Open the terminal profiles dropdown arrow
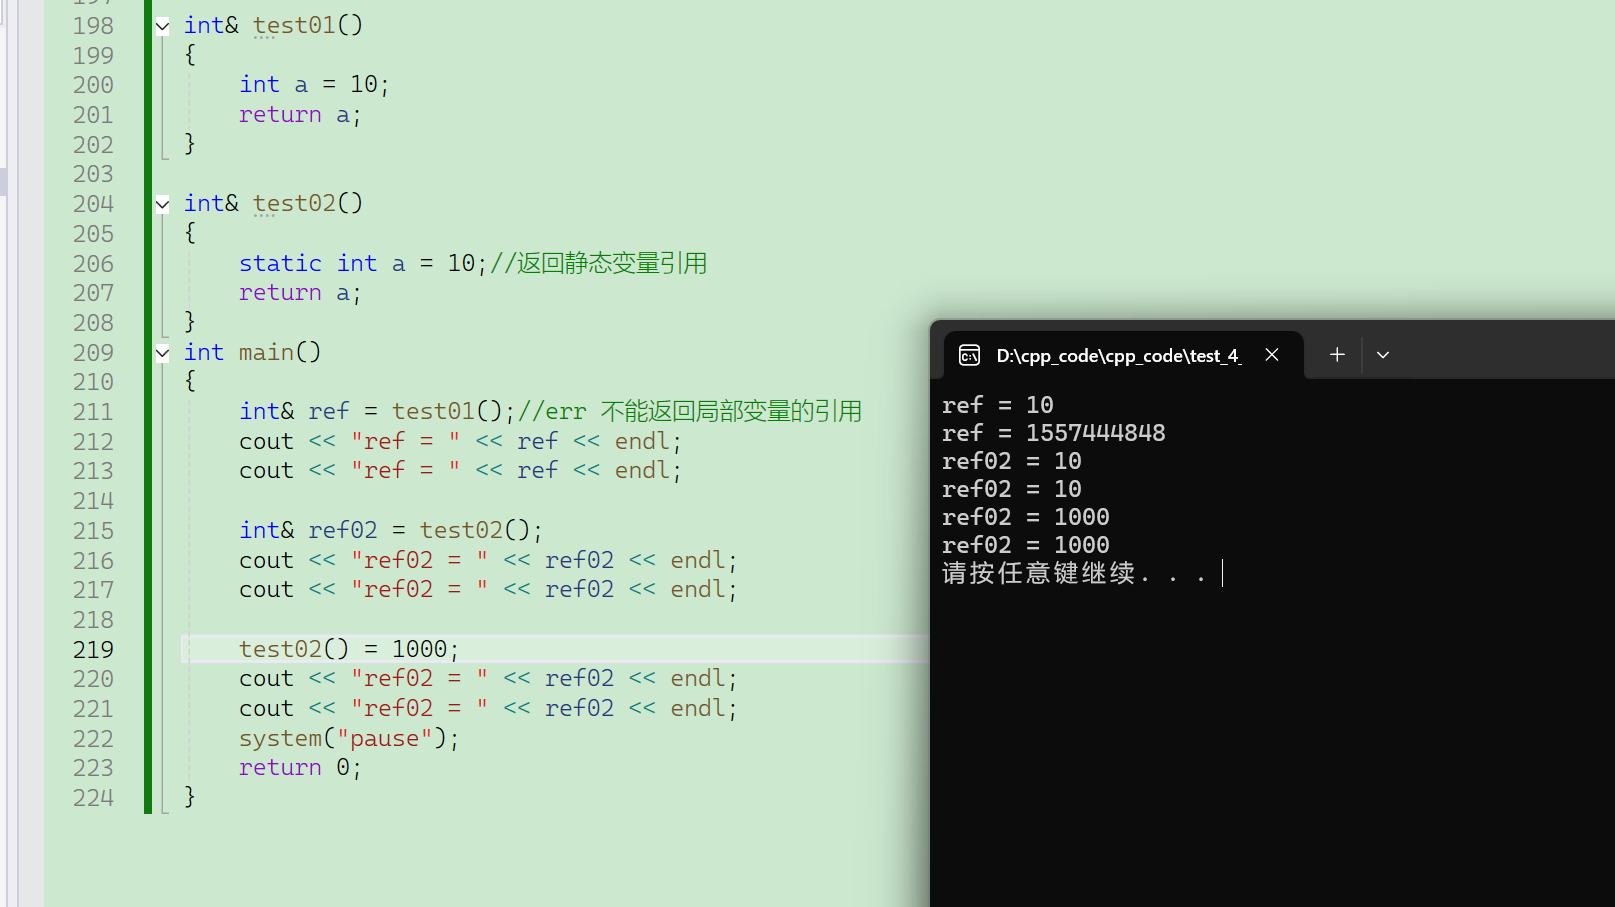The width and height of the screenshot is (1615, 907). tap(1383, 355)
